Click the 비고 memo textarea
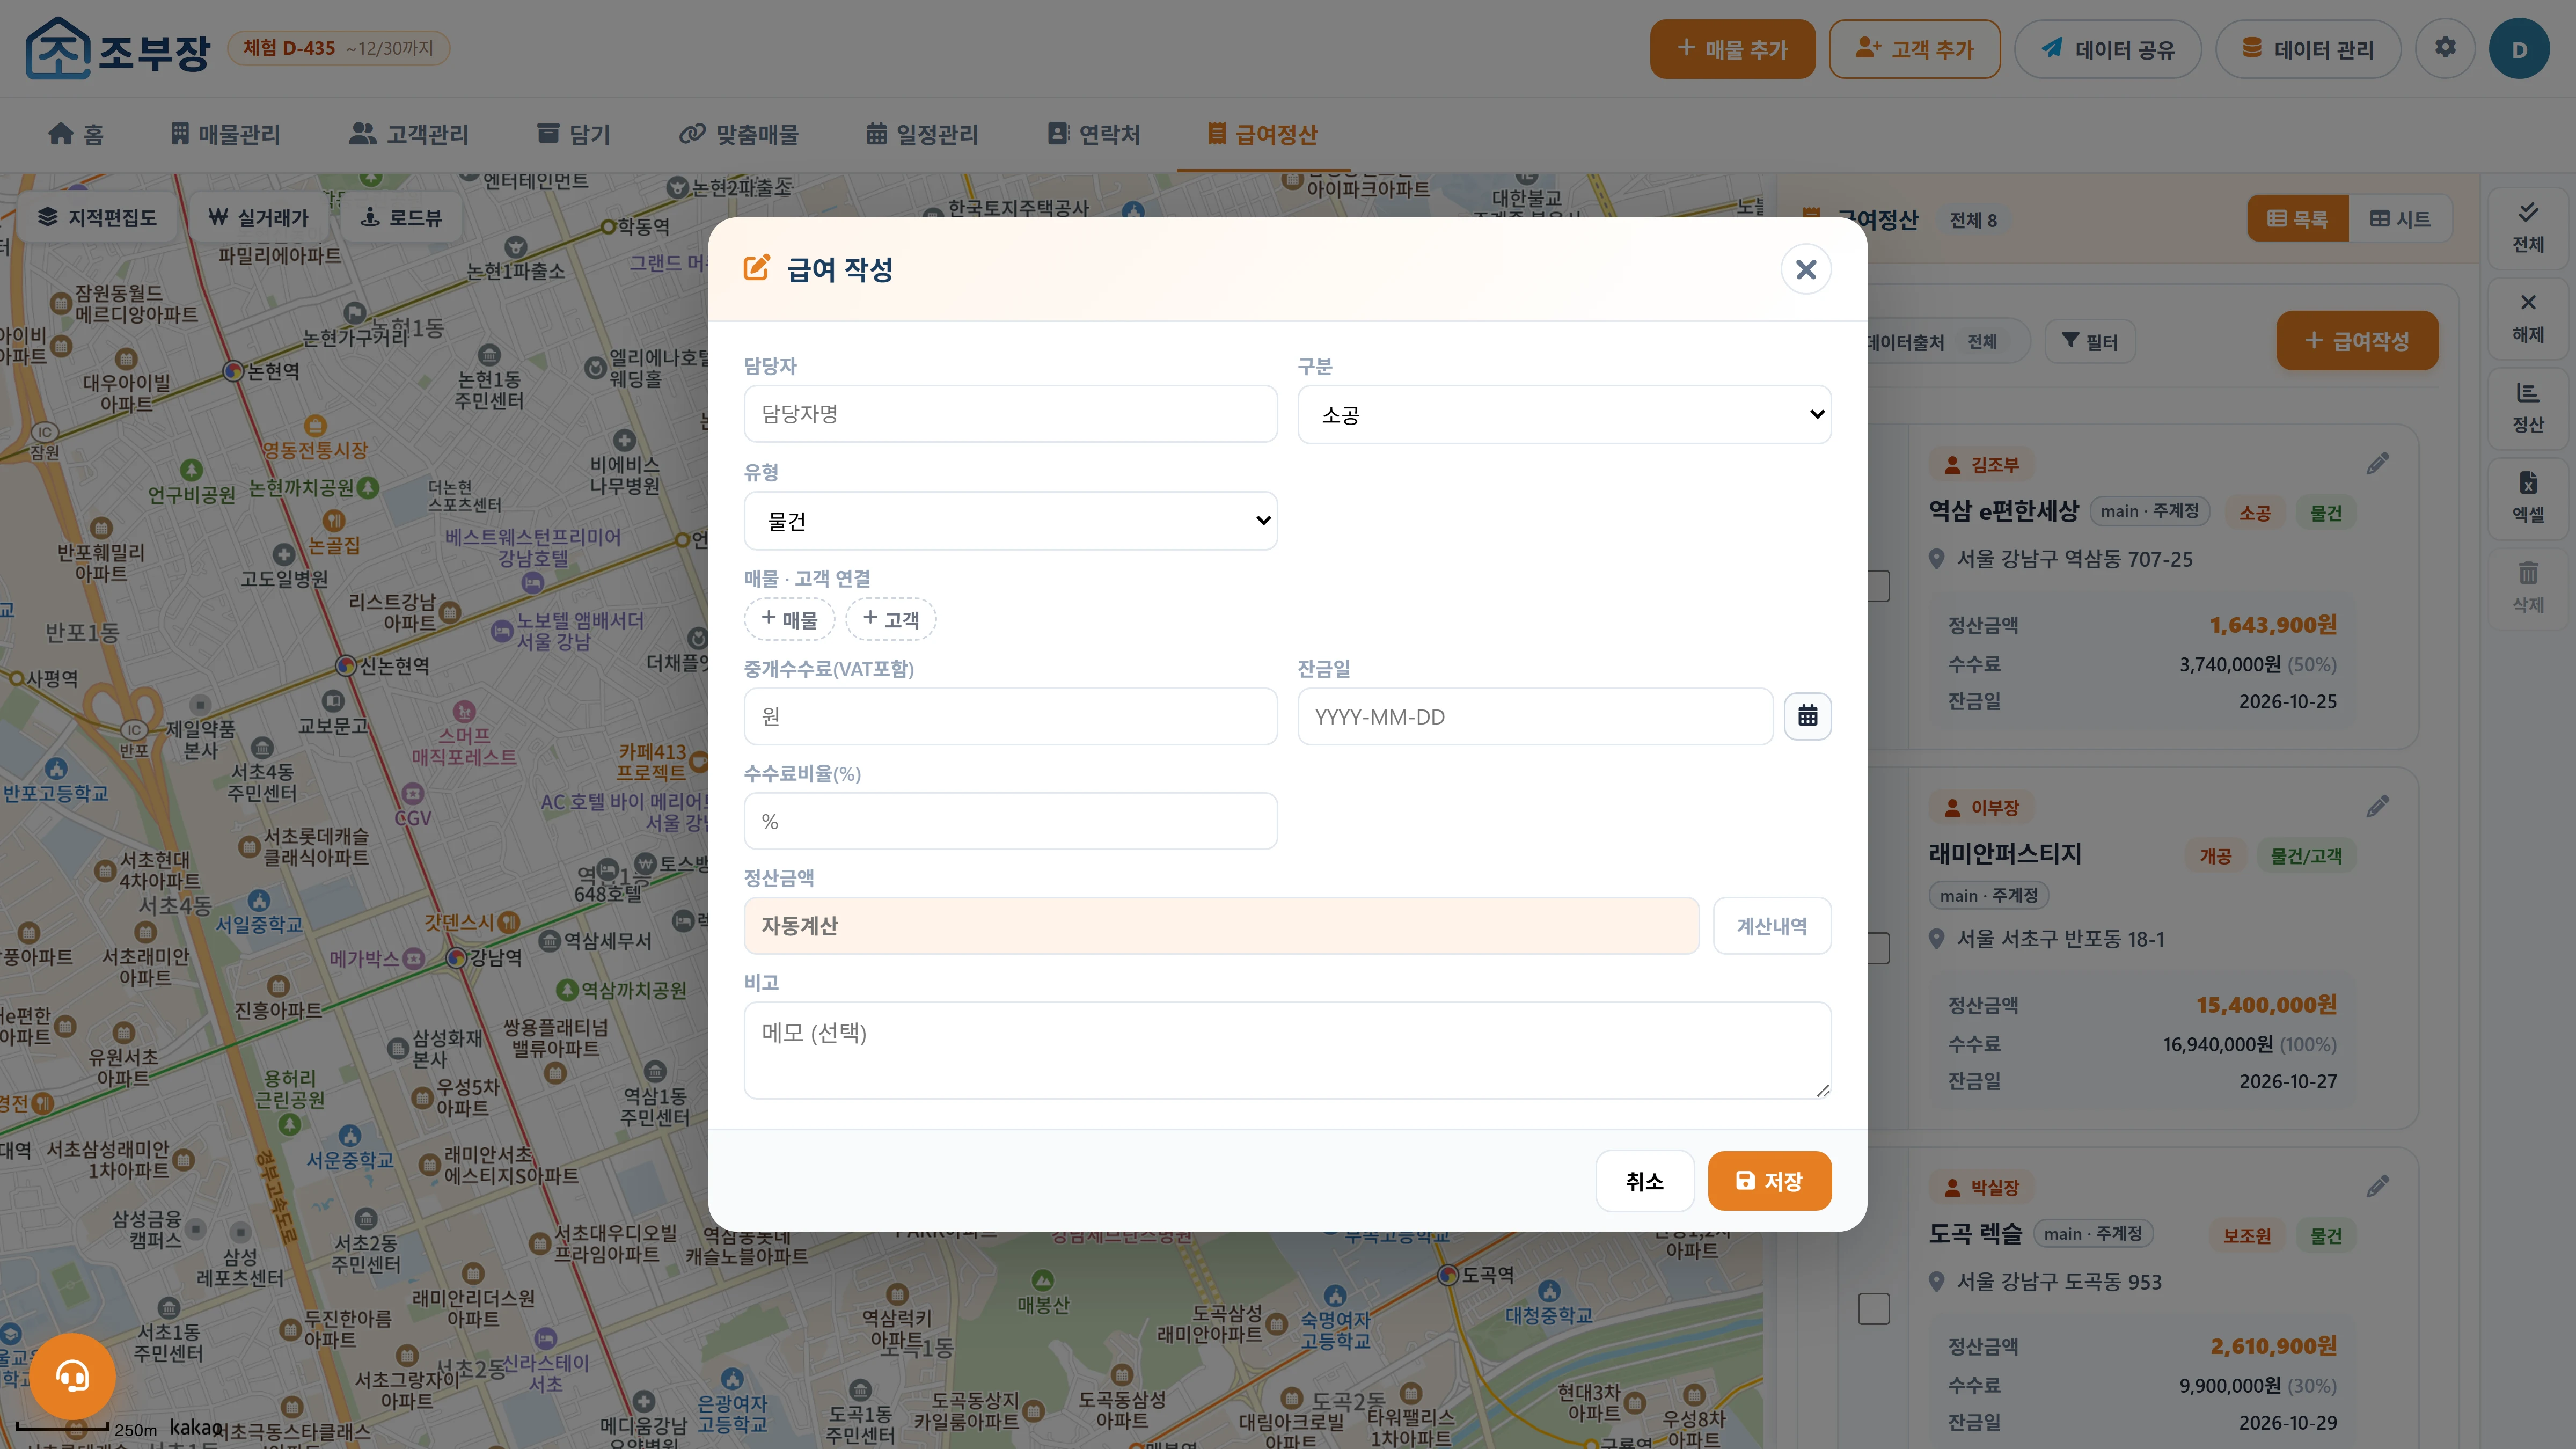This screenshot has height=1449, width=2576. tap(1287, 1050)
